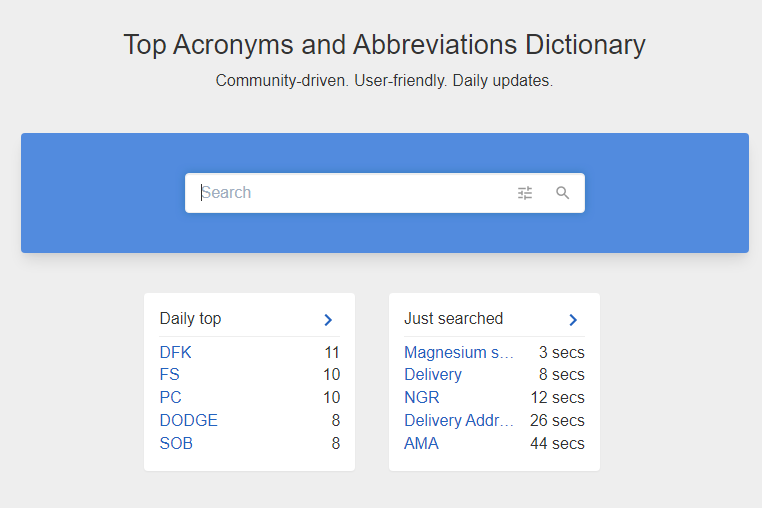Image resolution: width=762 pixels, height=508 pixels.
Task: Open the PC acronym link
Action: tap(171, 397)
